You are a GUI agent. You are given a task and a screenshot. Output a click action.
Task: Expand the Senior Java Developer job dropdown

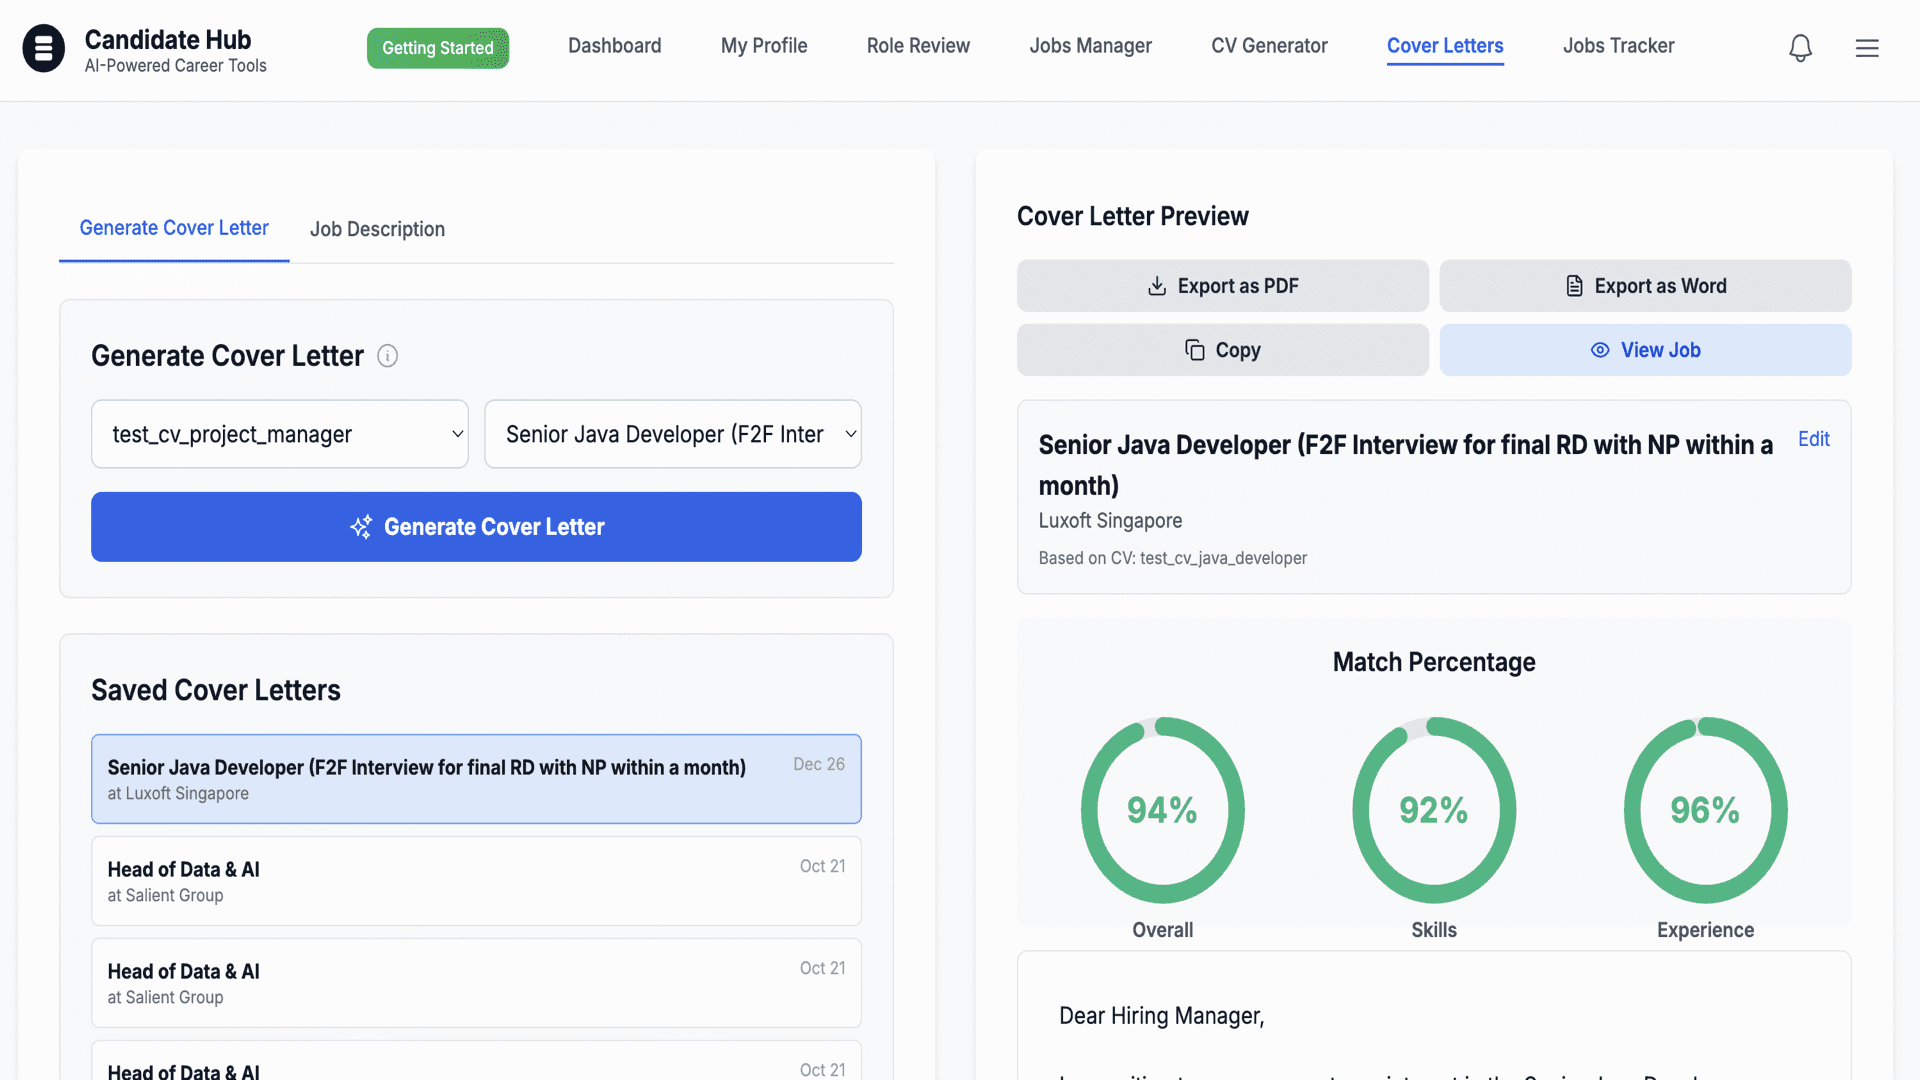click(x=673, y=434)
